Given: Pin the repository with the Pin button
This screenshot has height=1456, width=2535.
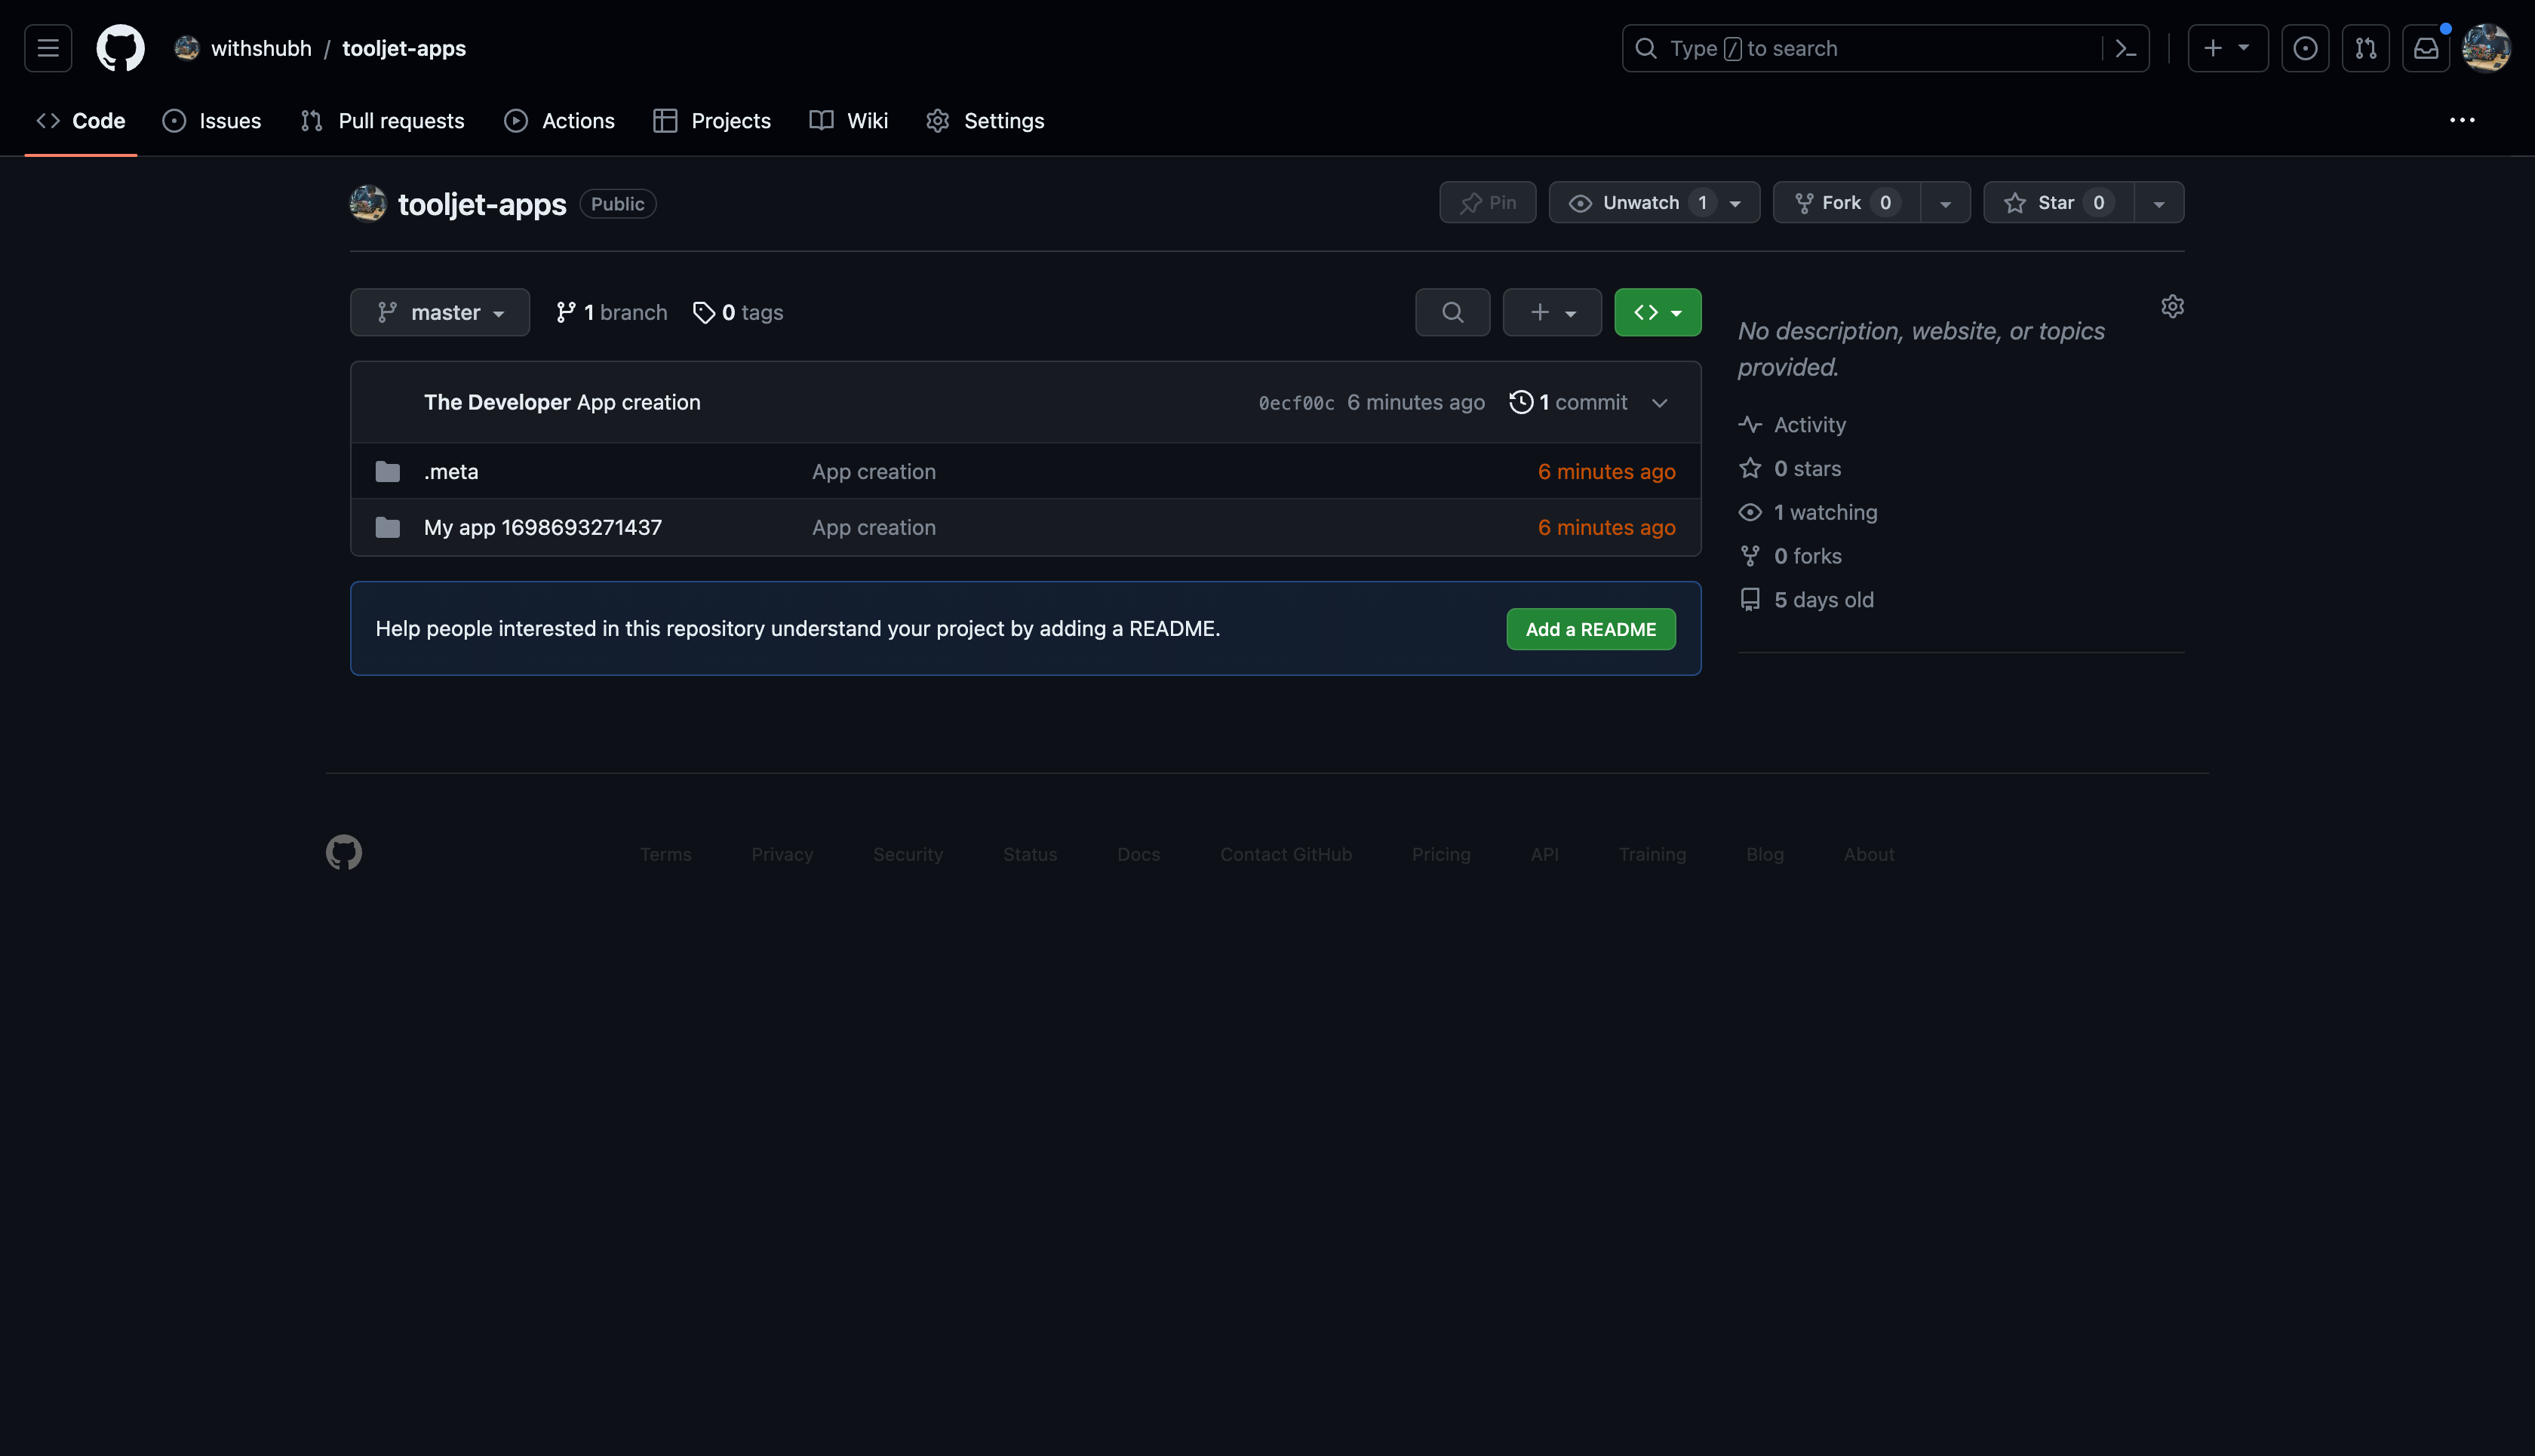Looking at the screenshot, I should pyautogui.click(x=1487, y=203).
